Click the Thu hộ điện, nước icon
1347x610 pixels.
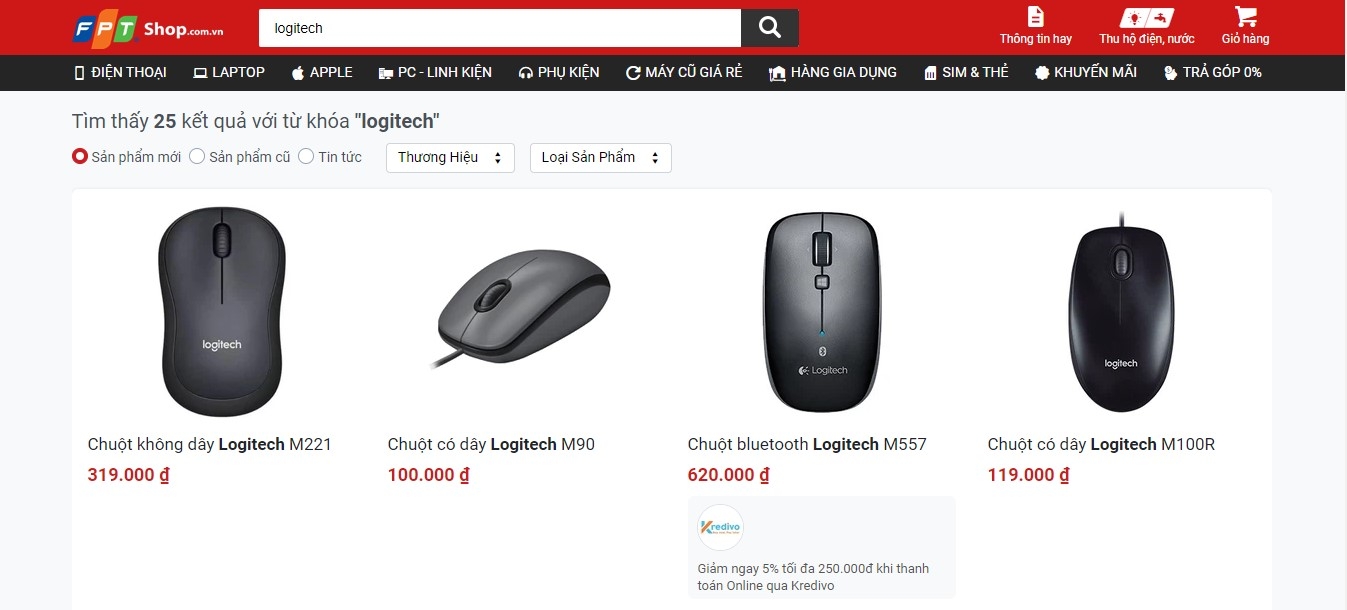[1145, 18]
